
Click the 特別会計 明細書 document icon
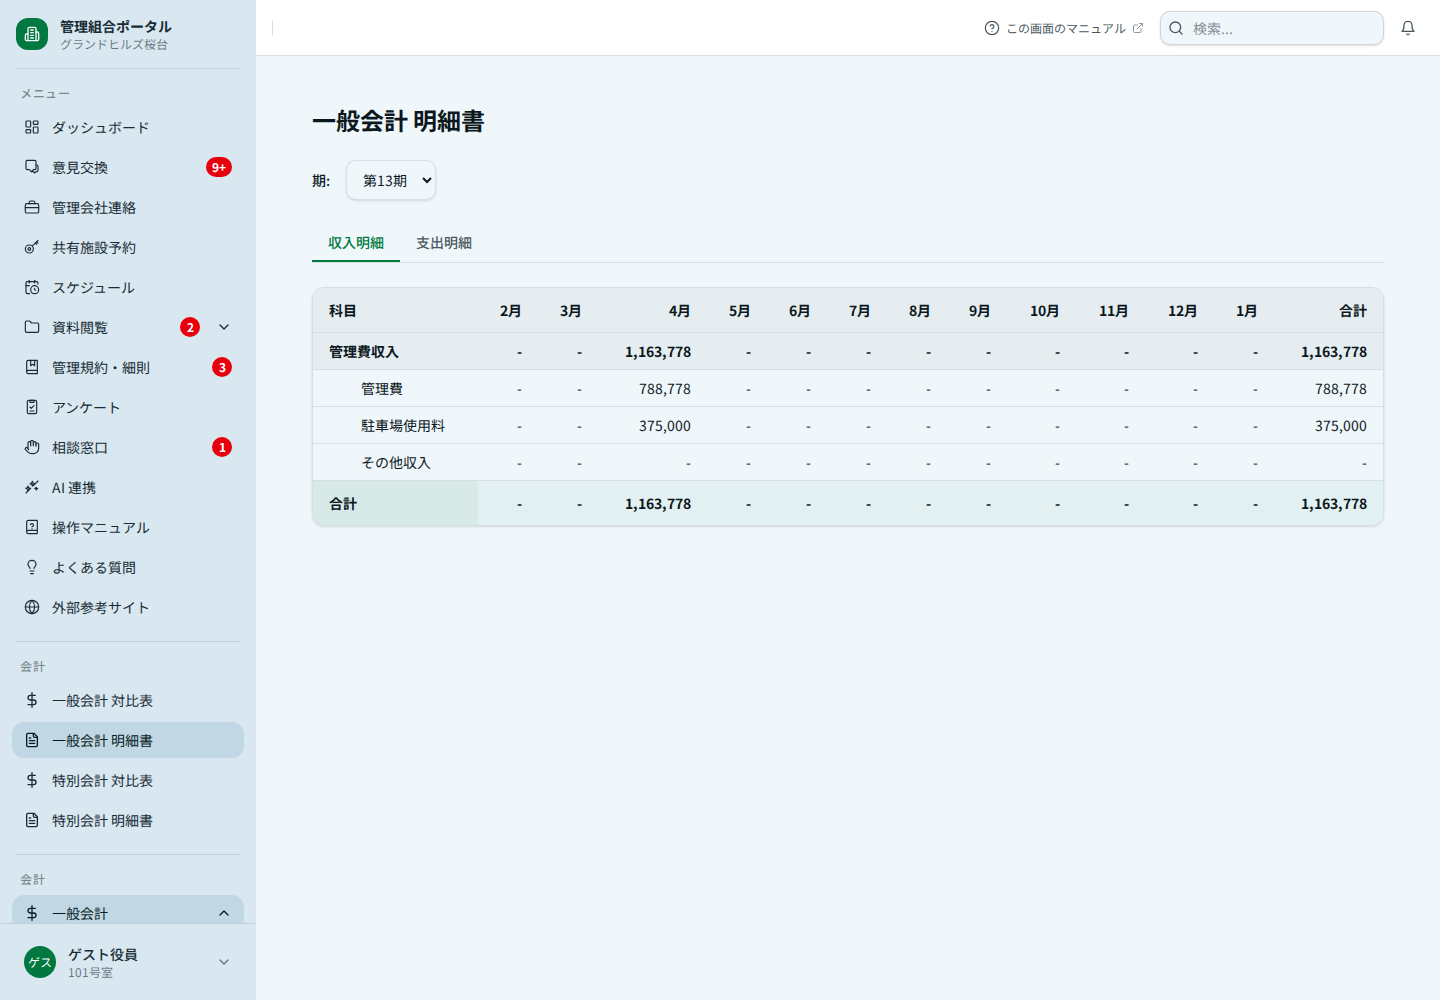pos(32,820)
